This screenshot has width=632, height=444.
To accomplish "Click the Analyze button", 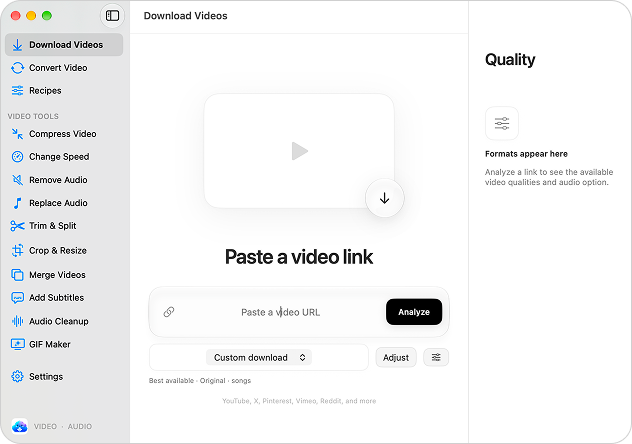I will coord(414,312).
